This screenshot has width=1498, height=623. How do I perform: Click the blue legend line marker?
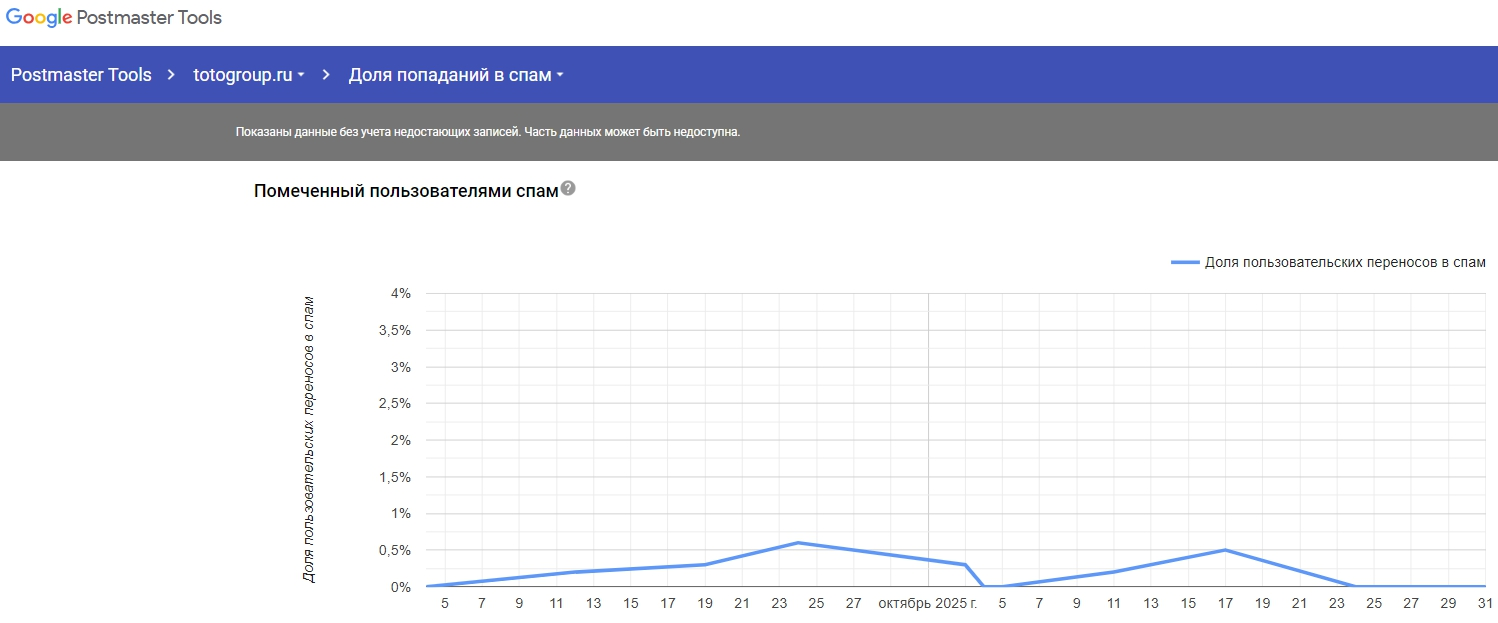(1184, 262)
